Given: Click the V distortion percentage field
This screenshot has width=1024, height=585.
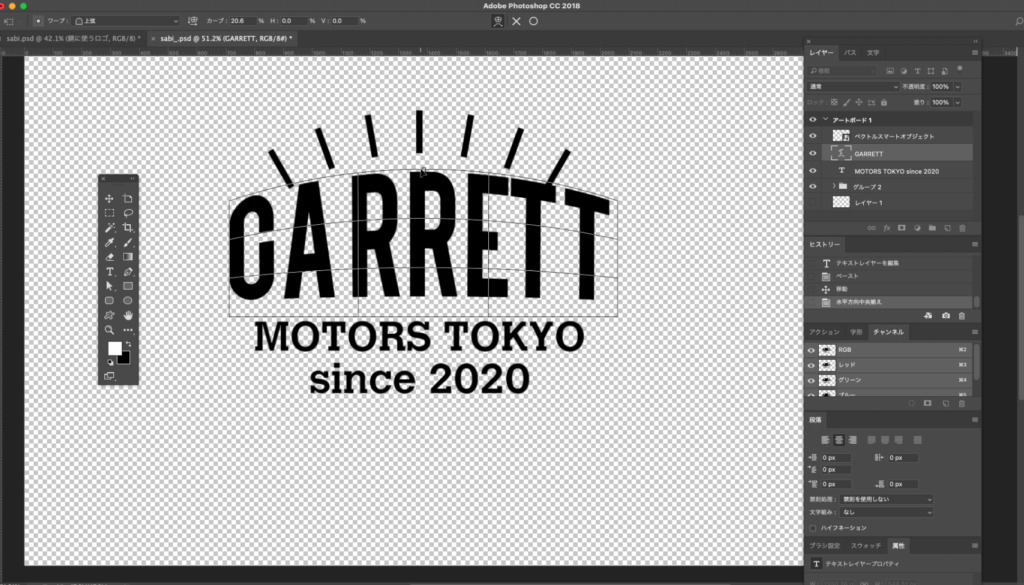Looking at the screenshot, I should [x=344, y=21].
